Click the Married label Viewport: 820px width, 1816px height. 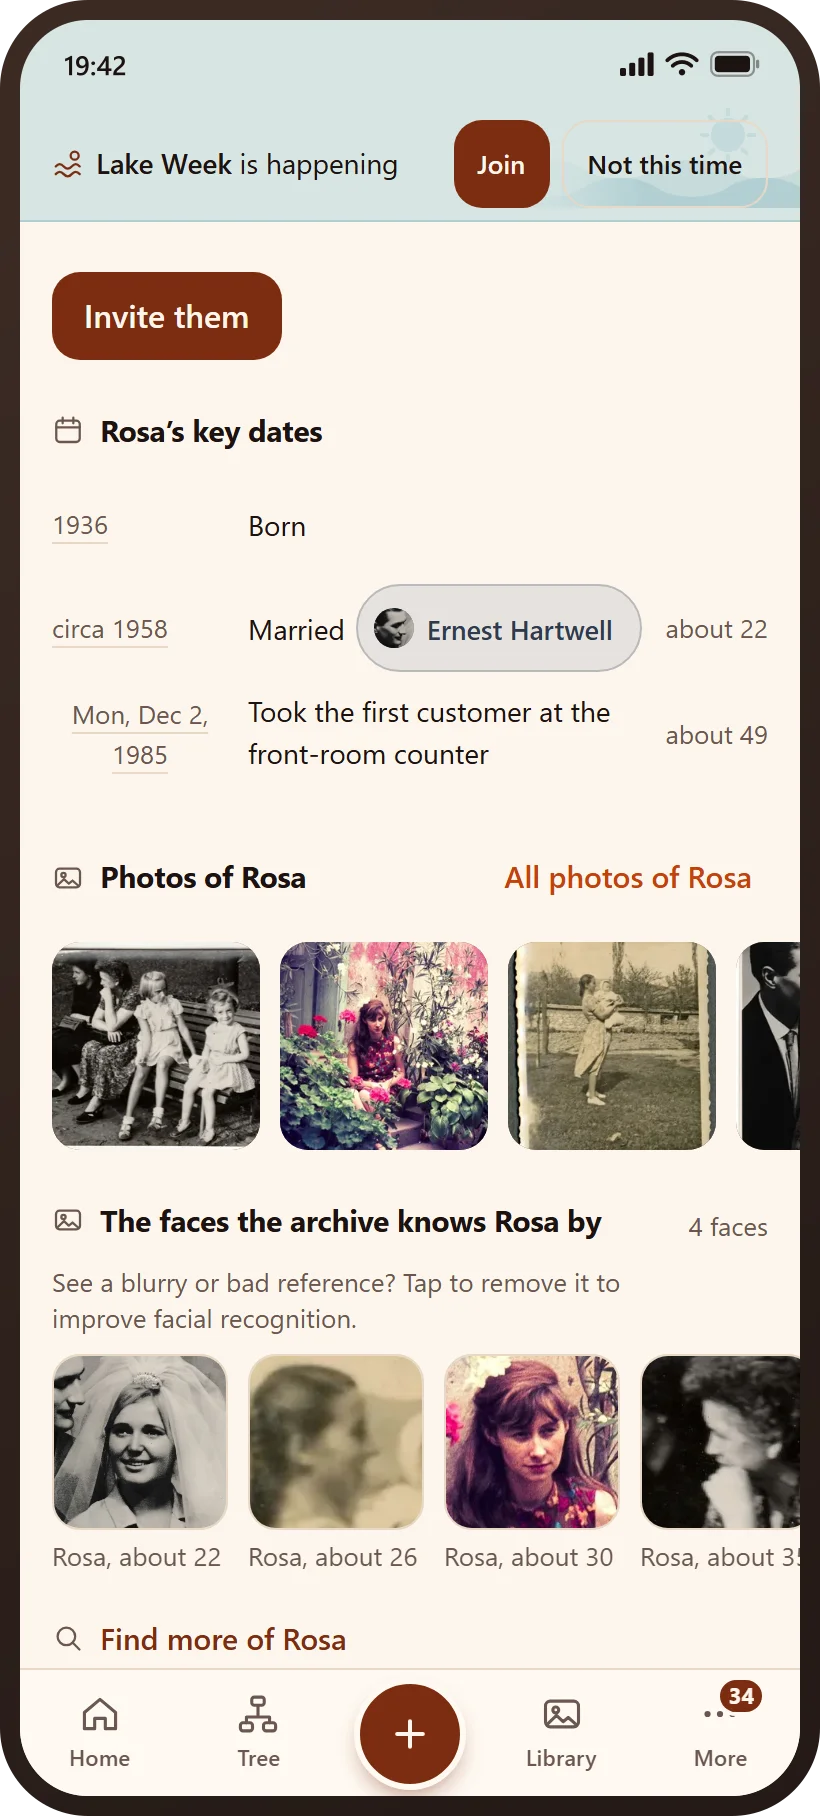click(296, 630)
